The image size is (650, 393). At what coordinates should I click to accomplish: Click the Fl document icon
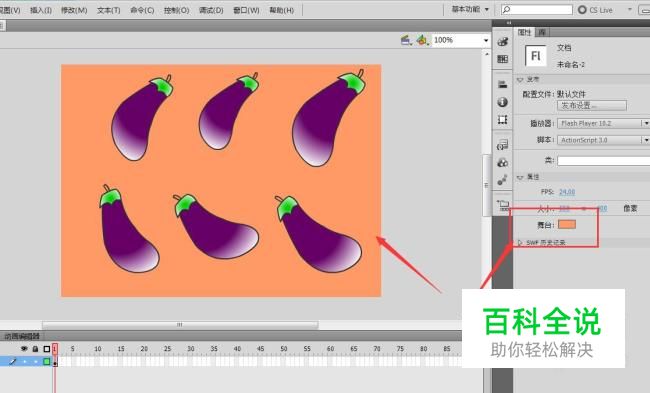coord(536,56)
